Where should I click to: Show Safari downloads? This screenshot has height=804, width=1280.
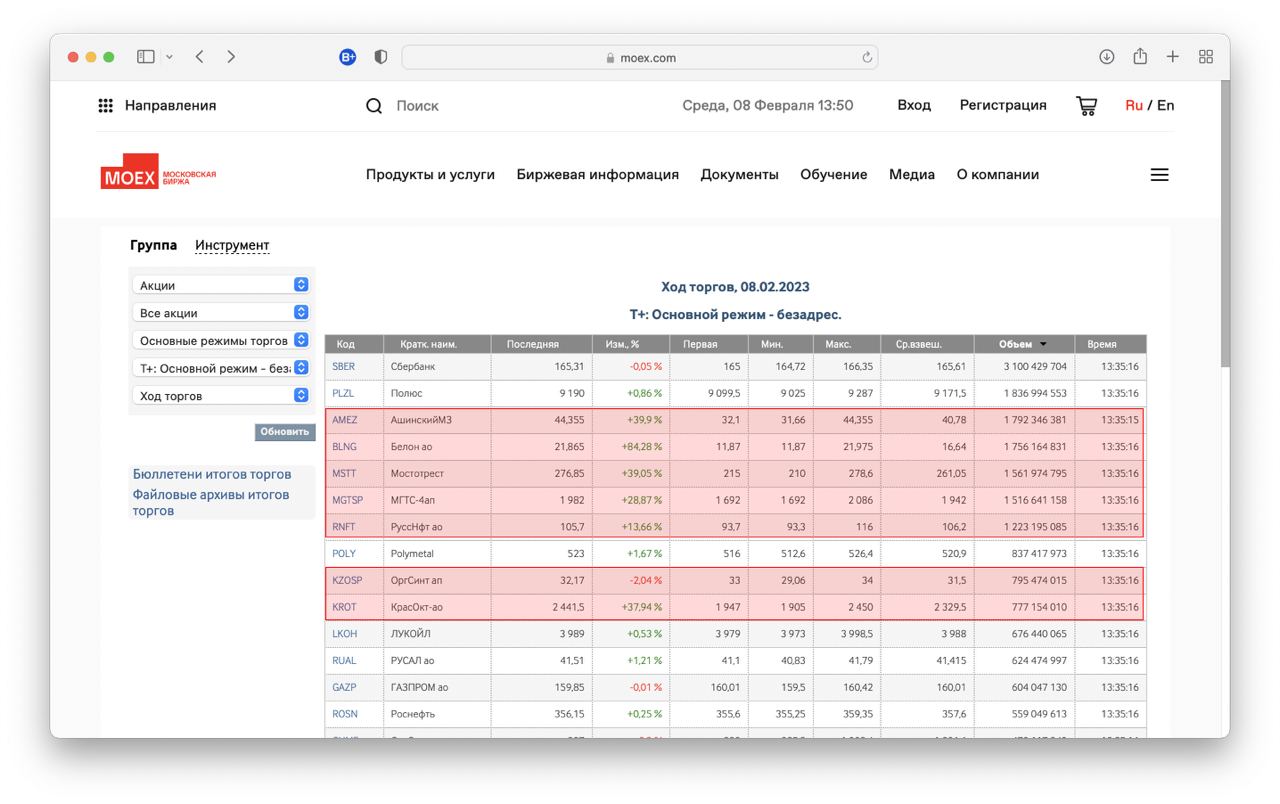click(1106, 57)
